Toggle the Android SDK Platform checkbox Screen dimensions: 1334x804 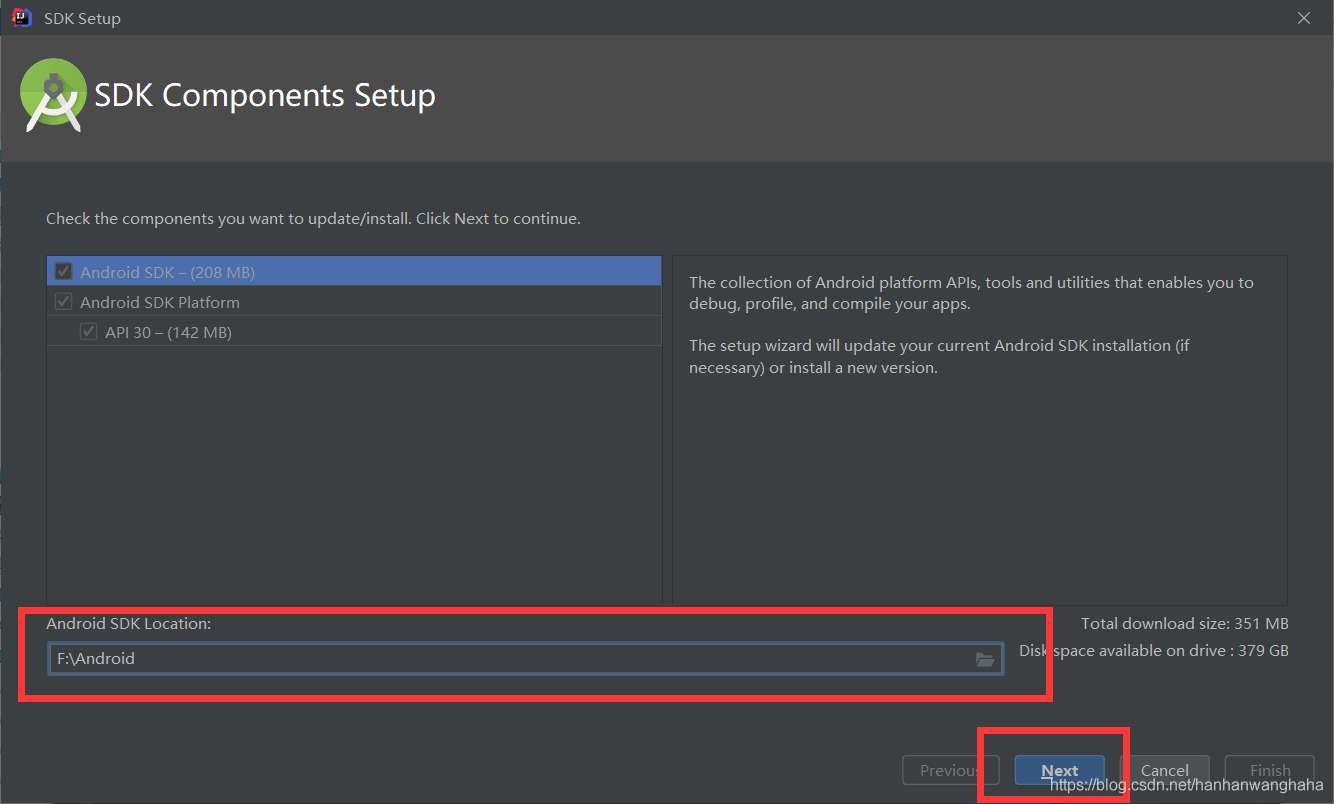pyautogui.click(x=63, y=301)
